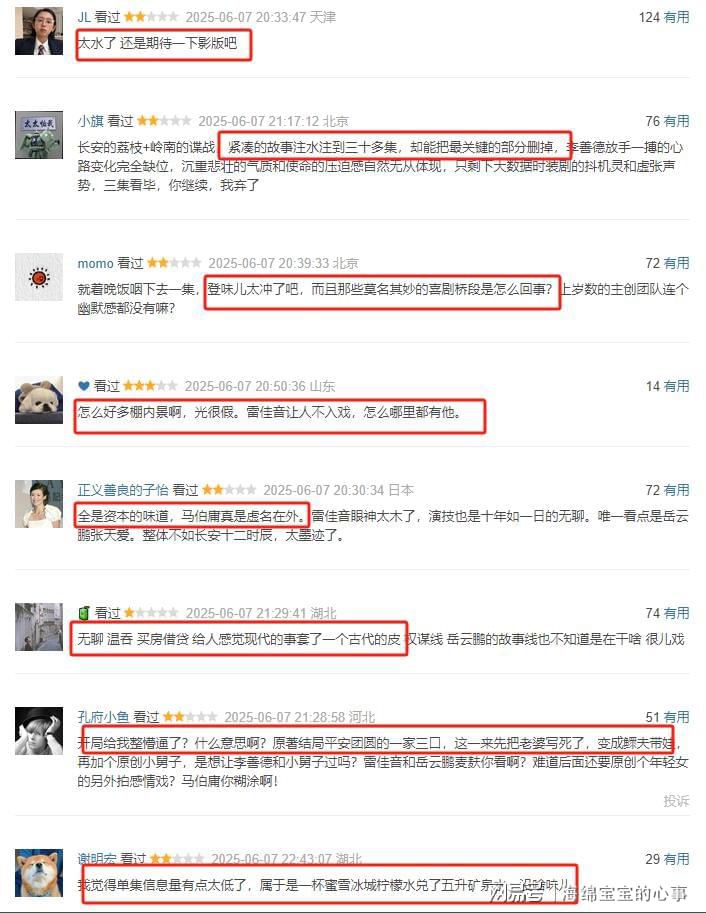Click the blue heart username icon
This screenshot has height=913, width=706.
tap(83, 385)
